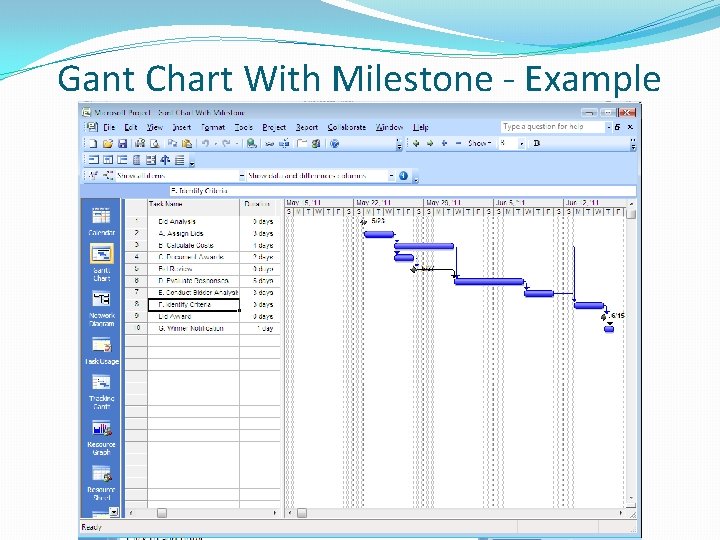Open the second combo box dropdown arrow
Image resolution: width=720 pixels, height=540 pixels.
392,176
